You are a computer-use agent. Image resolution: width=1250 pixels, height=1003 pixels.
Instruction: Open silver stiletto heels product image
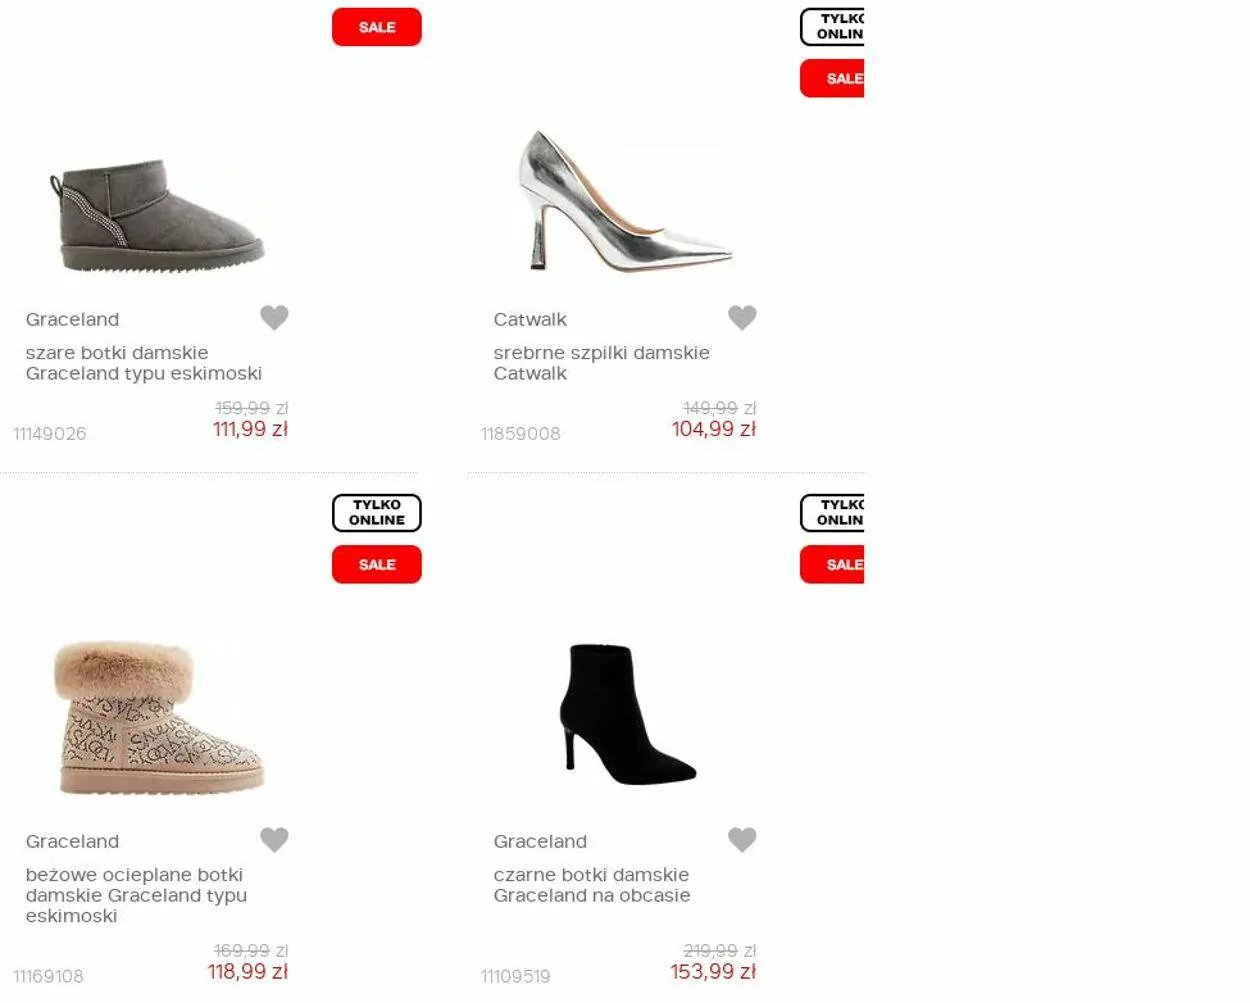click(x=626, y=201)
